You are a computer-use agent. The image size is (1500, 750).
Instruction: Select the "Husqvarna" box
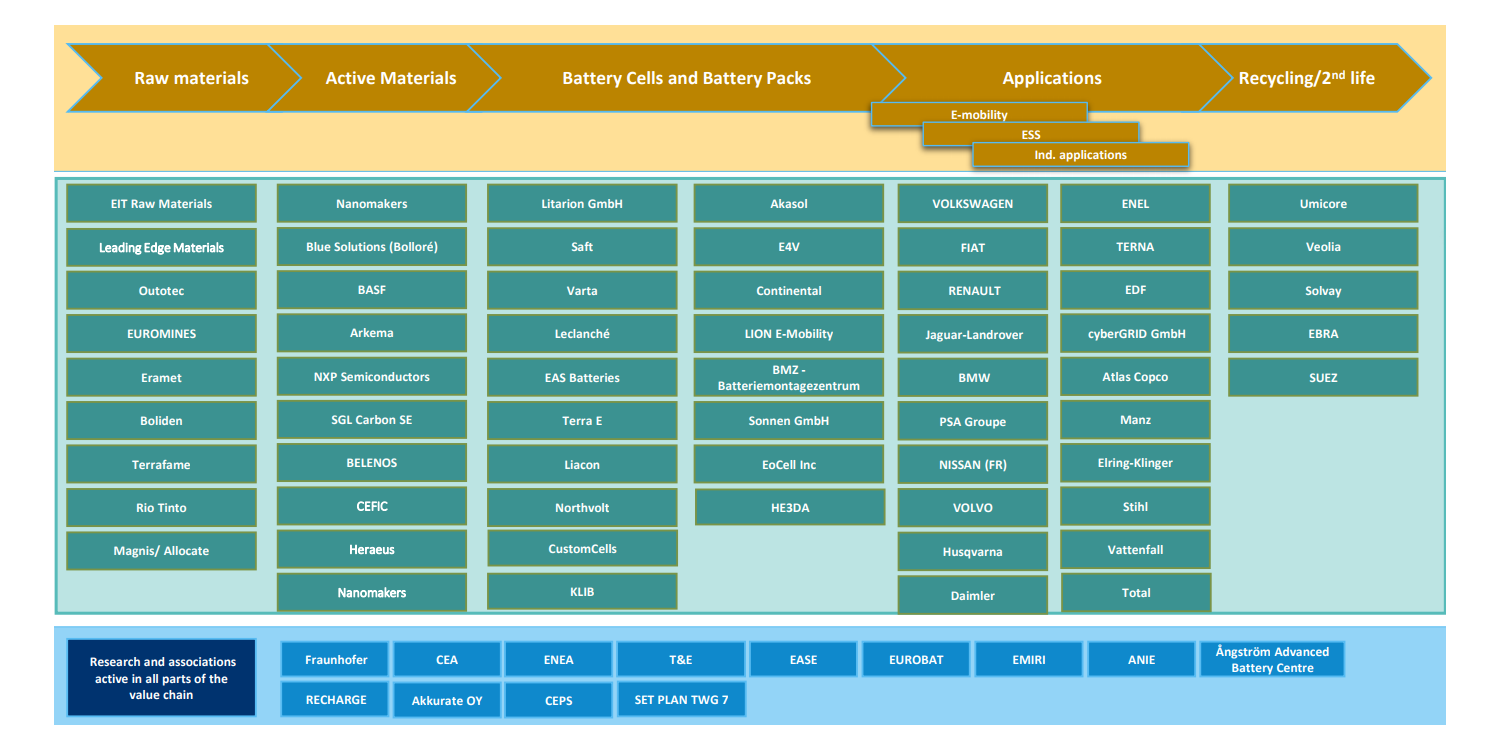tap(973, 552)
